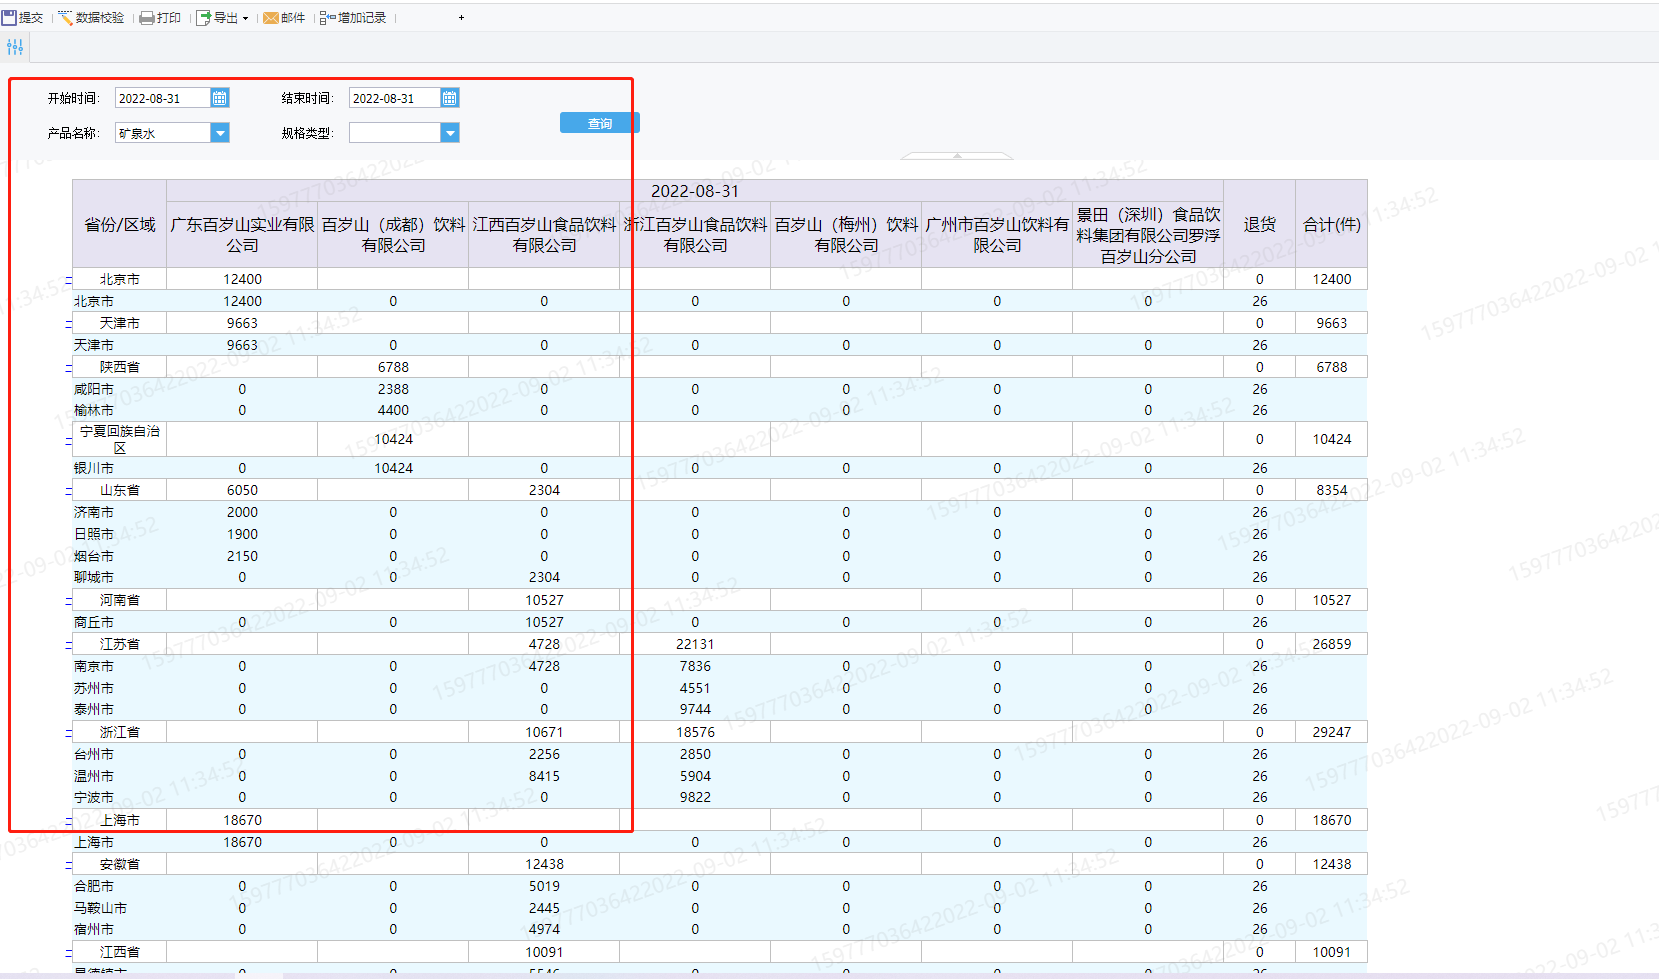
Task: Select the 苏州市 row label
Action: (94, 688)
